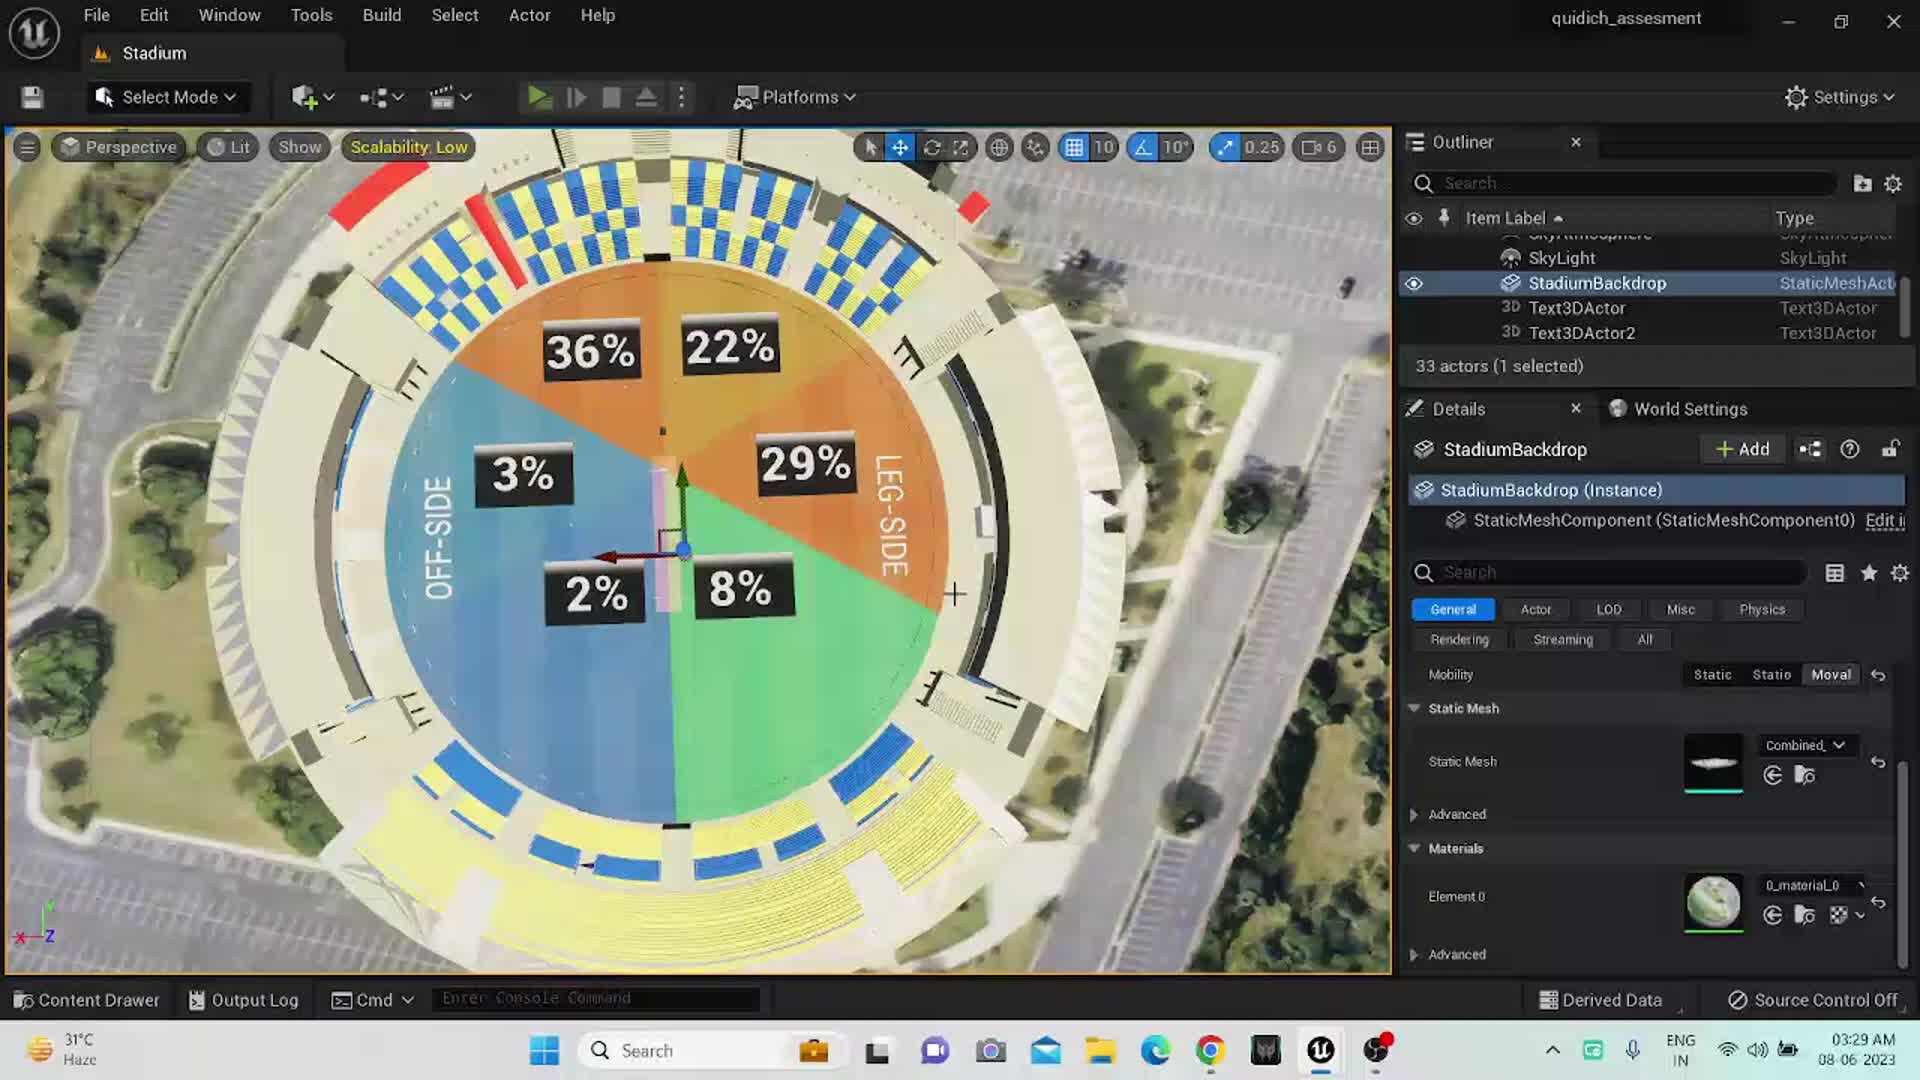Save the current level
The width and height of the screenshot is (1920, 1080).
coord(31,97)
